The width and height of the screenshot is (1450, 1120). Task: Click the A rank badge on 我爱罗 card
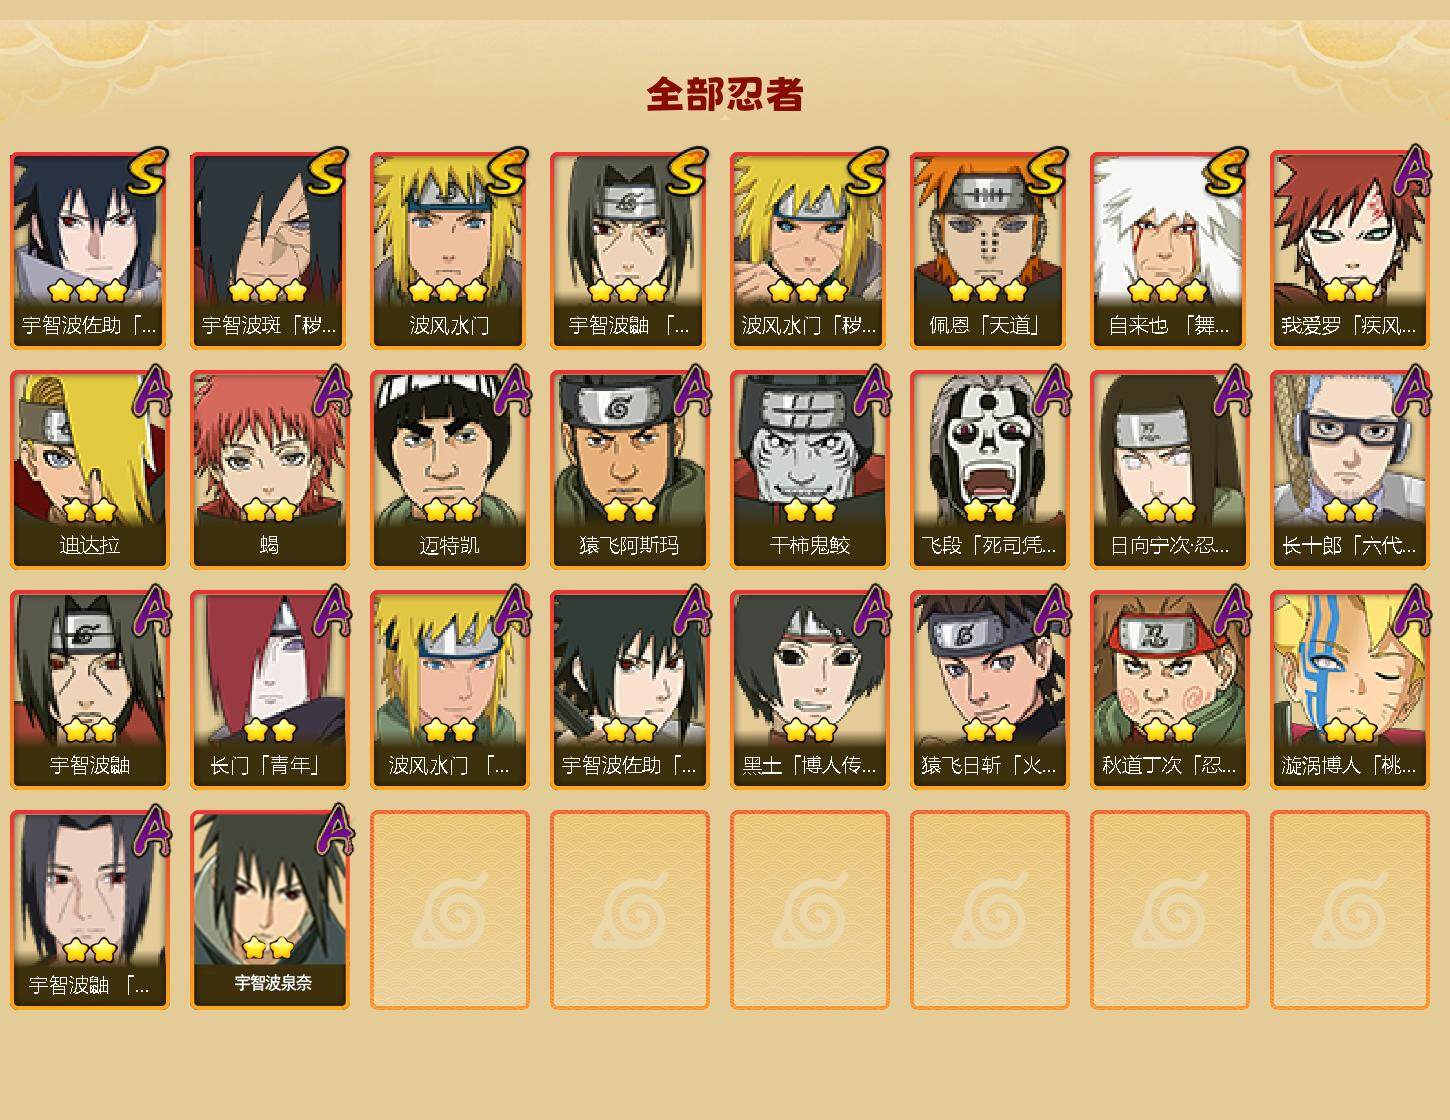(1412, 170)
